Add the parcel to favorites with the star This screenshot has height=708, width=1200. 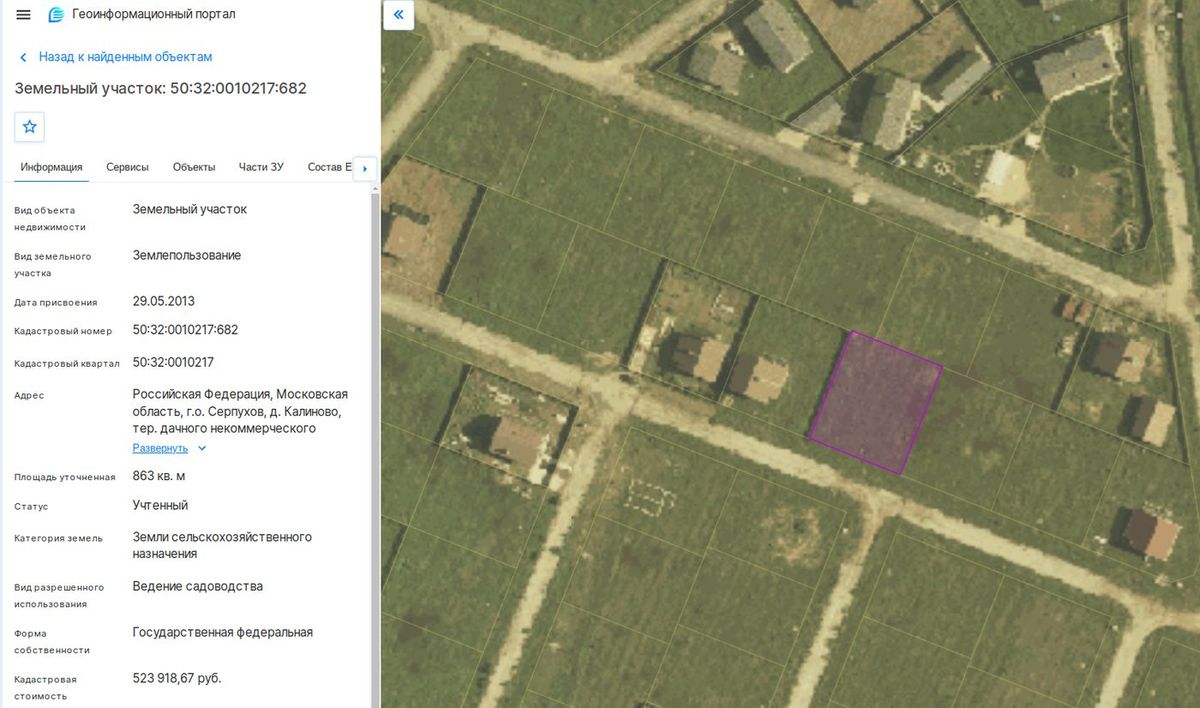tap(29, 127)
